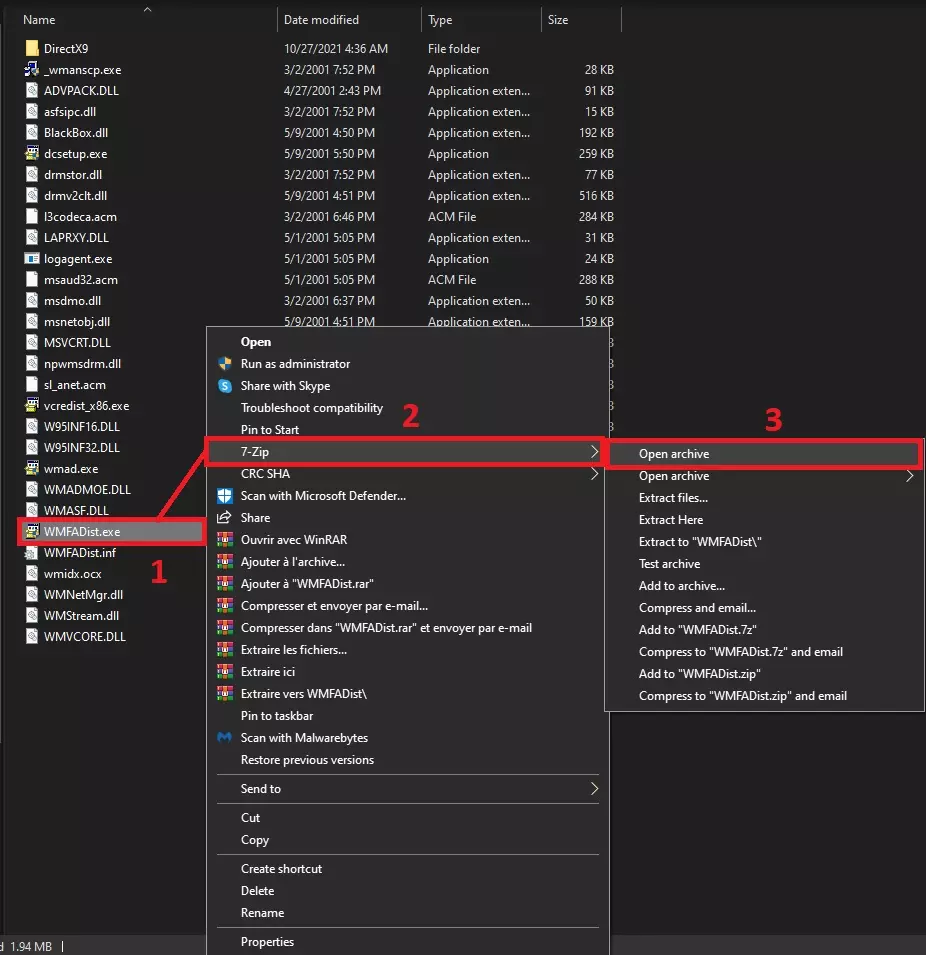Choose Extract files... in 7-Zip submenu
926x955 pixels.
673,498
